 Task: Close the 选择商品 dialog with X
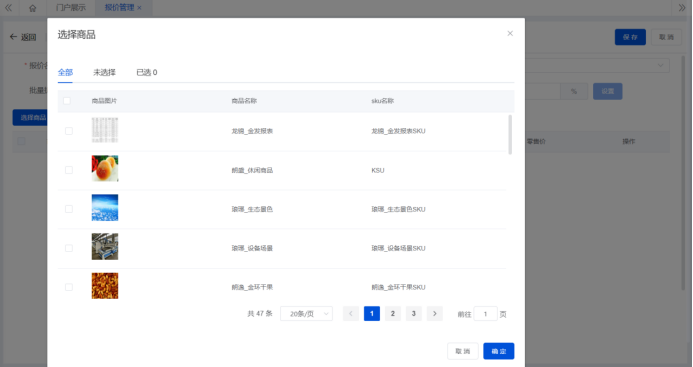tap(510, 34)
